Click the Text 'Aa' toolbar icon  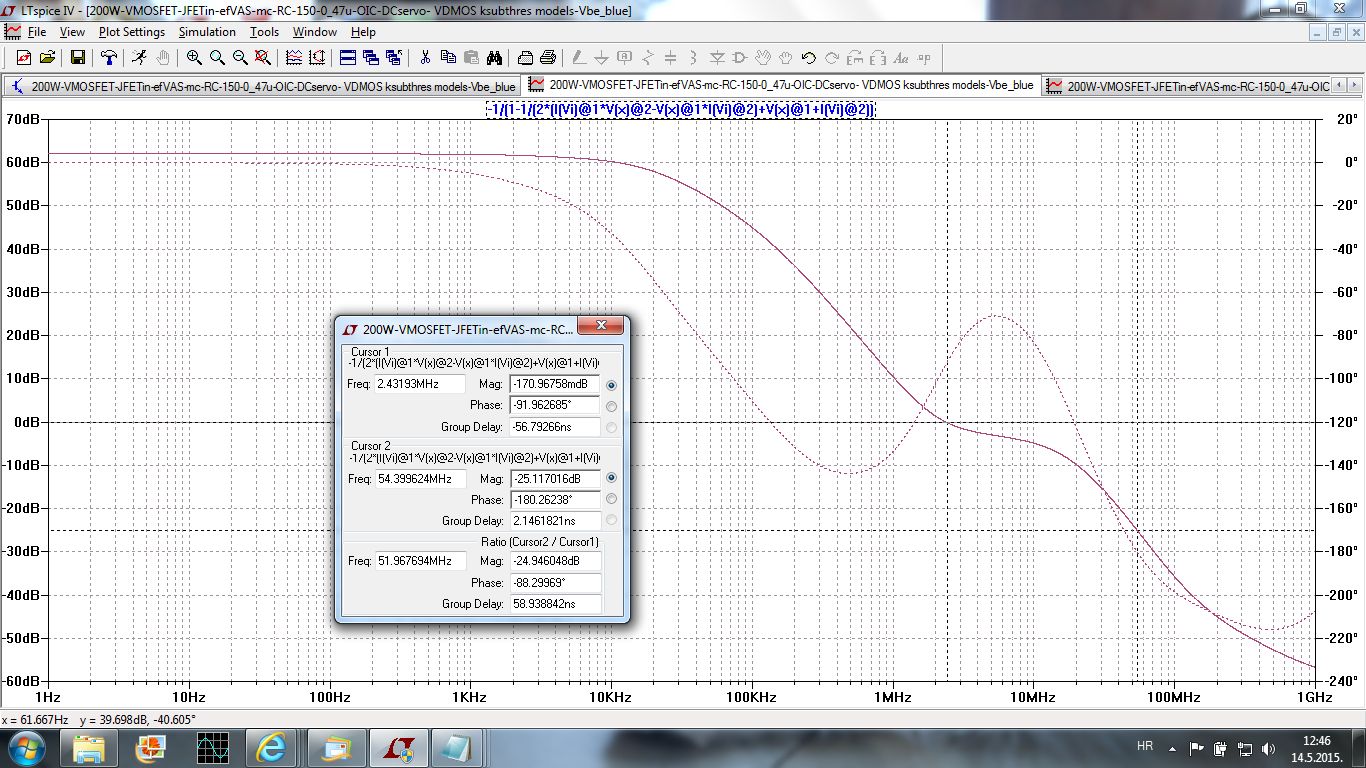(x=901, y=58)
